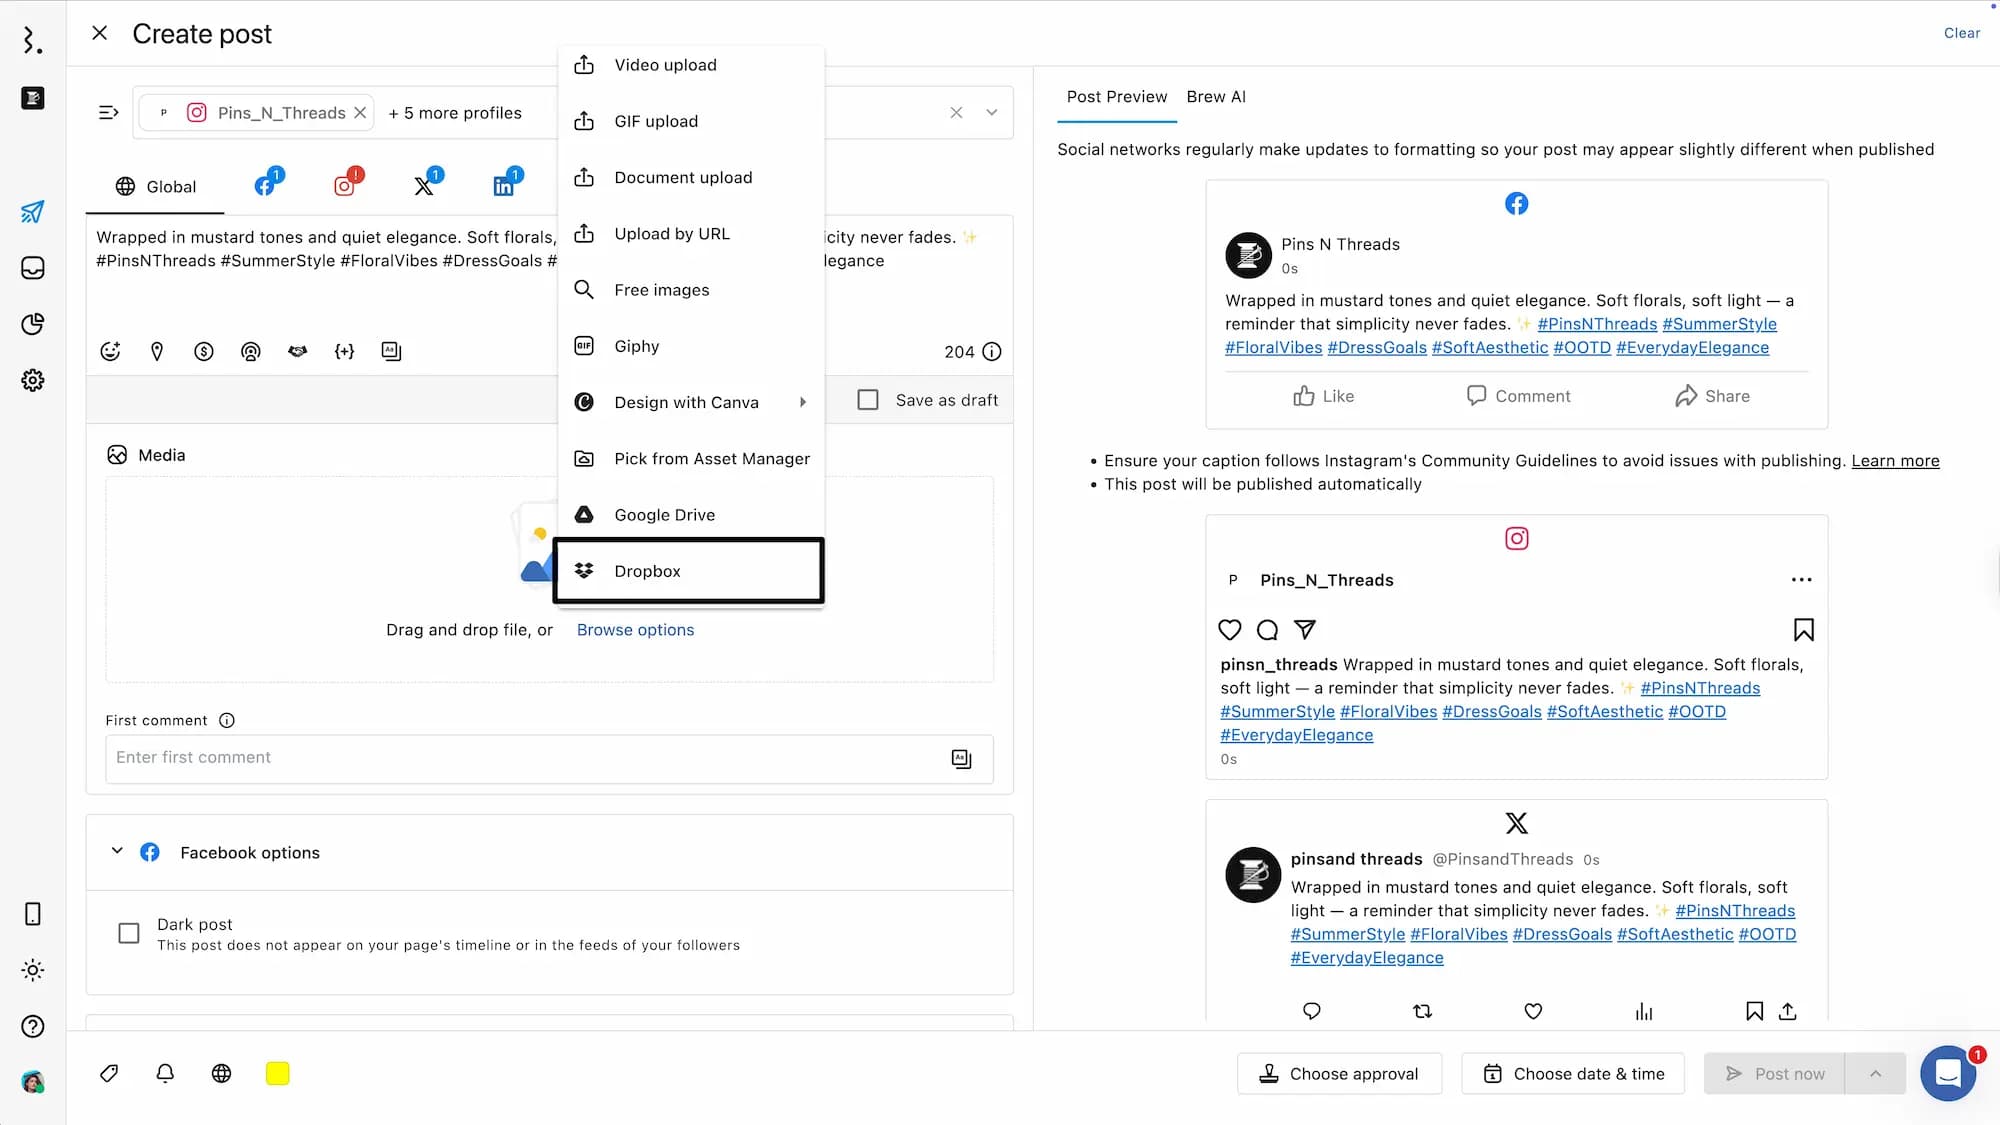This screenshot has width=2000, height=1125.
Task: Click the location pin icon
Action: pyautogui.click(x=157, y=351)
